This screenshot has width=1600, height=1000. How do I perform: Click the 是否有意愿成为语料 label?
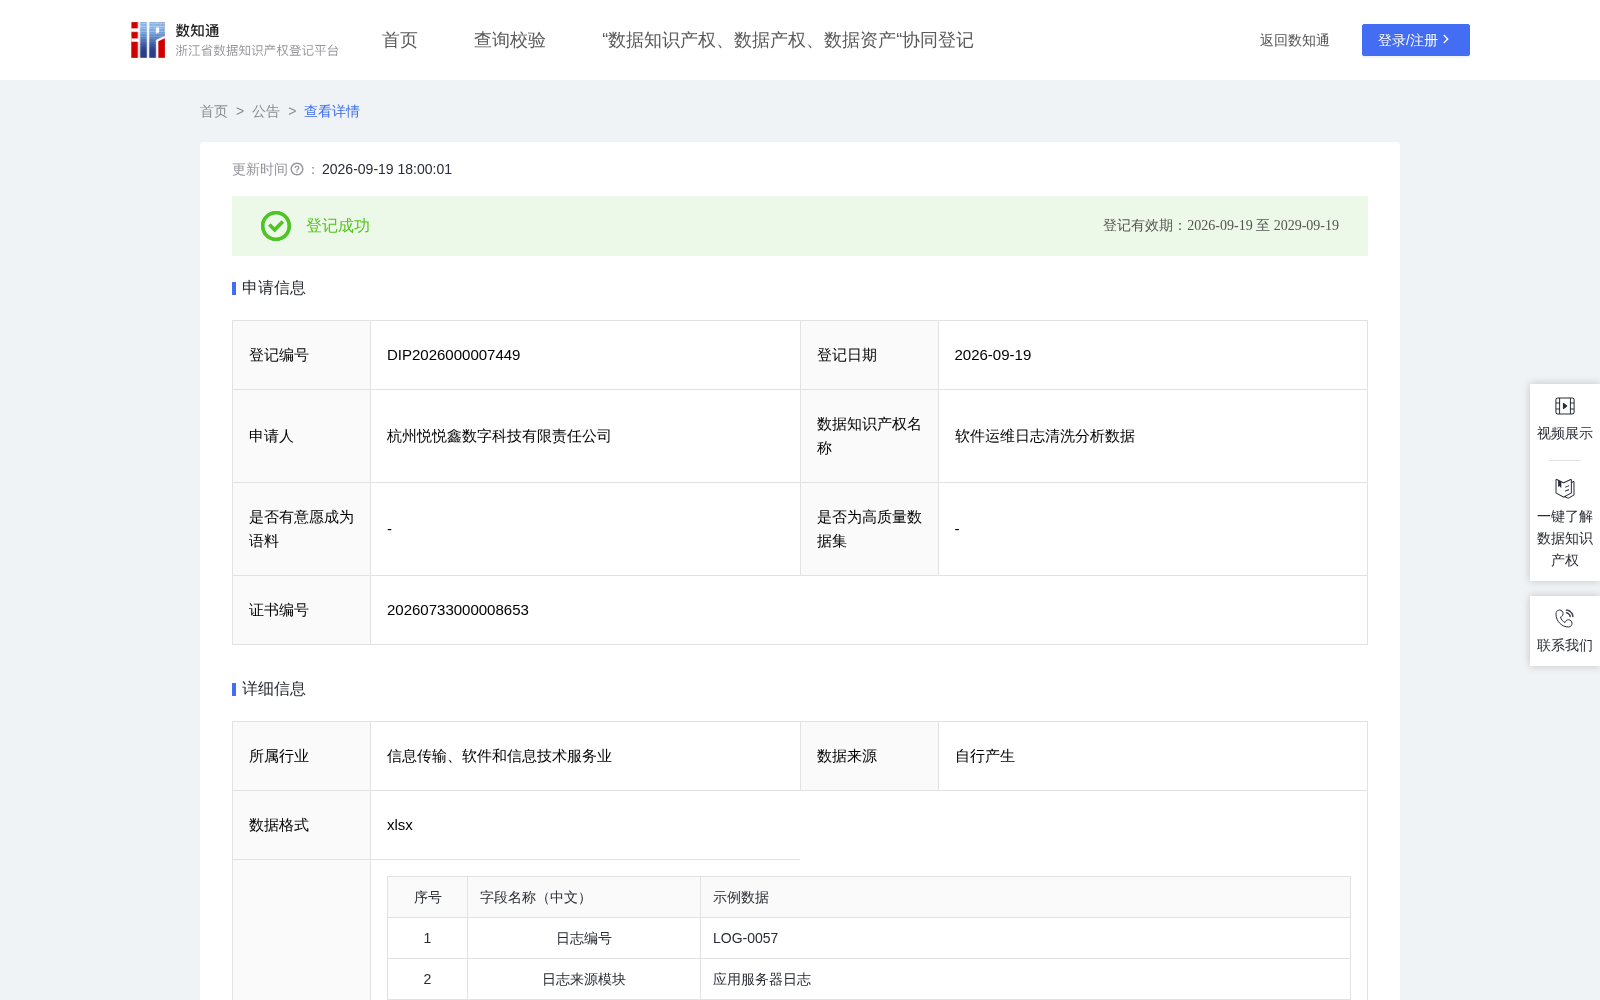point(301,529)
